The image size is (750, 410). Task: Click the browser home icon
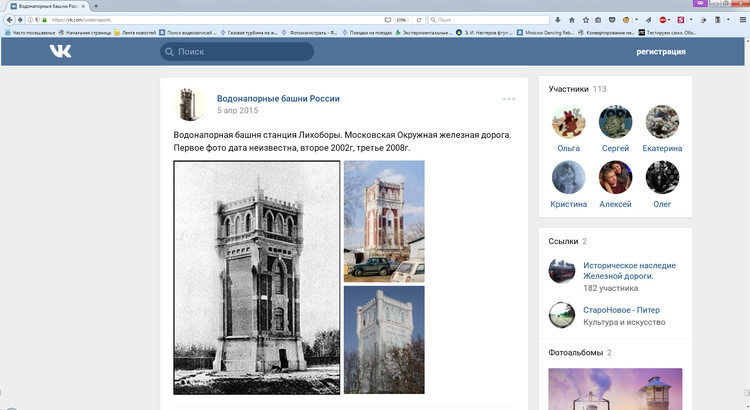click(x=572, y=20)
